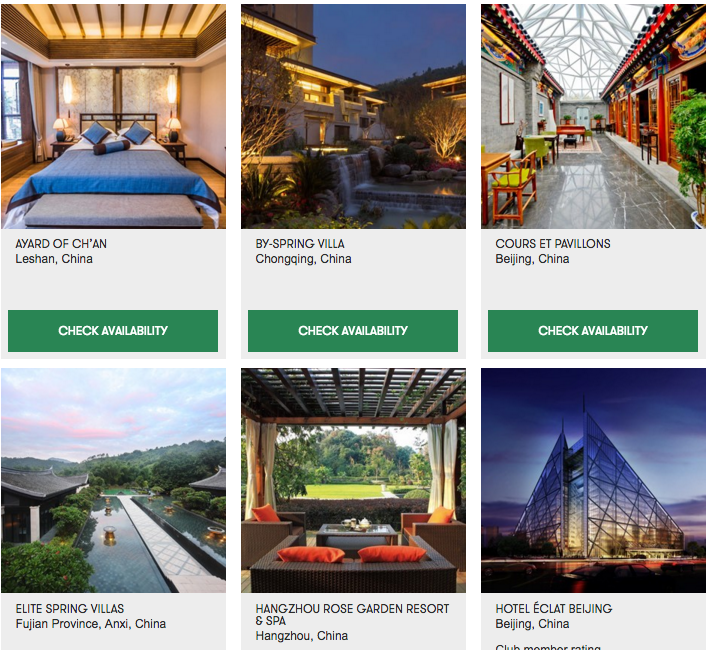The height and width of the screenshot is (650, 710).
Task: Click the Fujian Province, Anxi, China text
Action: click(91, 624)
